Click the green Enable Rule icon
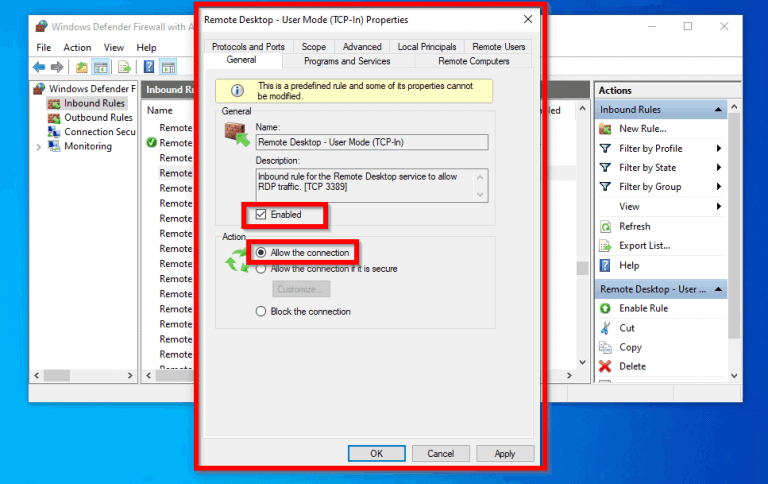 [605, 308]
